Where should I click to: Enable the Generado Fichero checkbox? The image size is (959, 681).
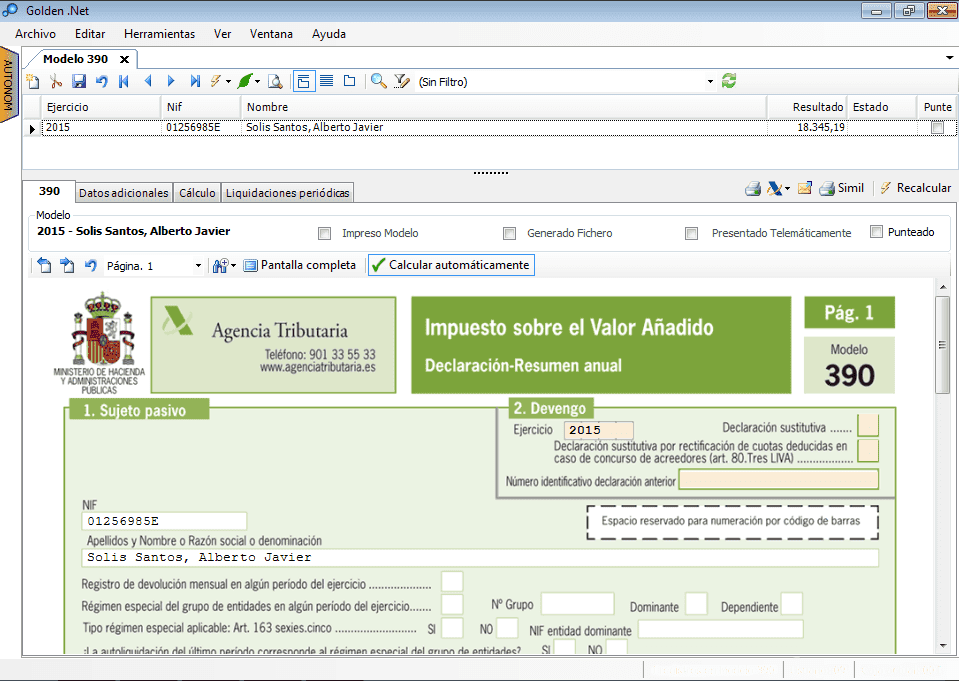[x=510, y=233]
